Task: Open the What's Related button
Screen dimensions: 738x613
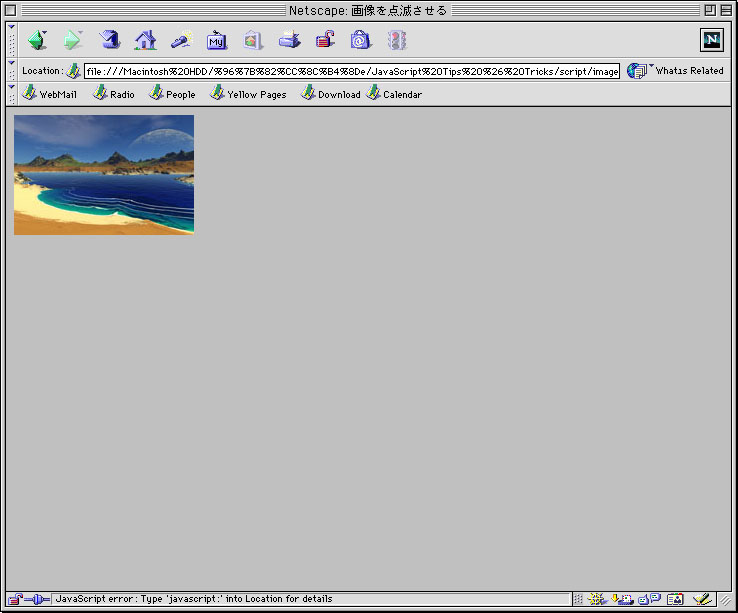Action: coord(675,71)
